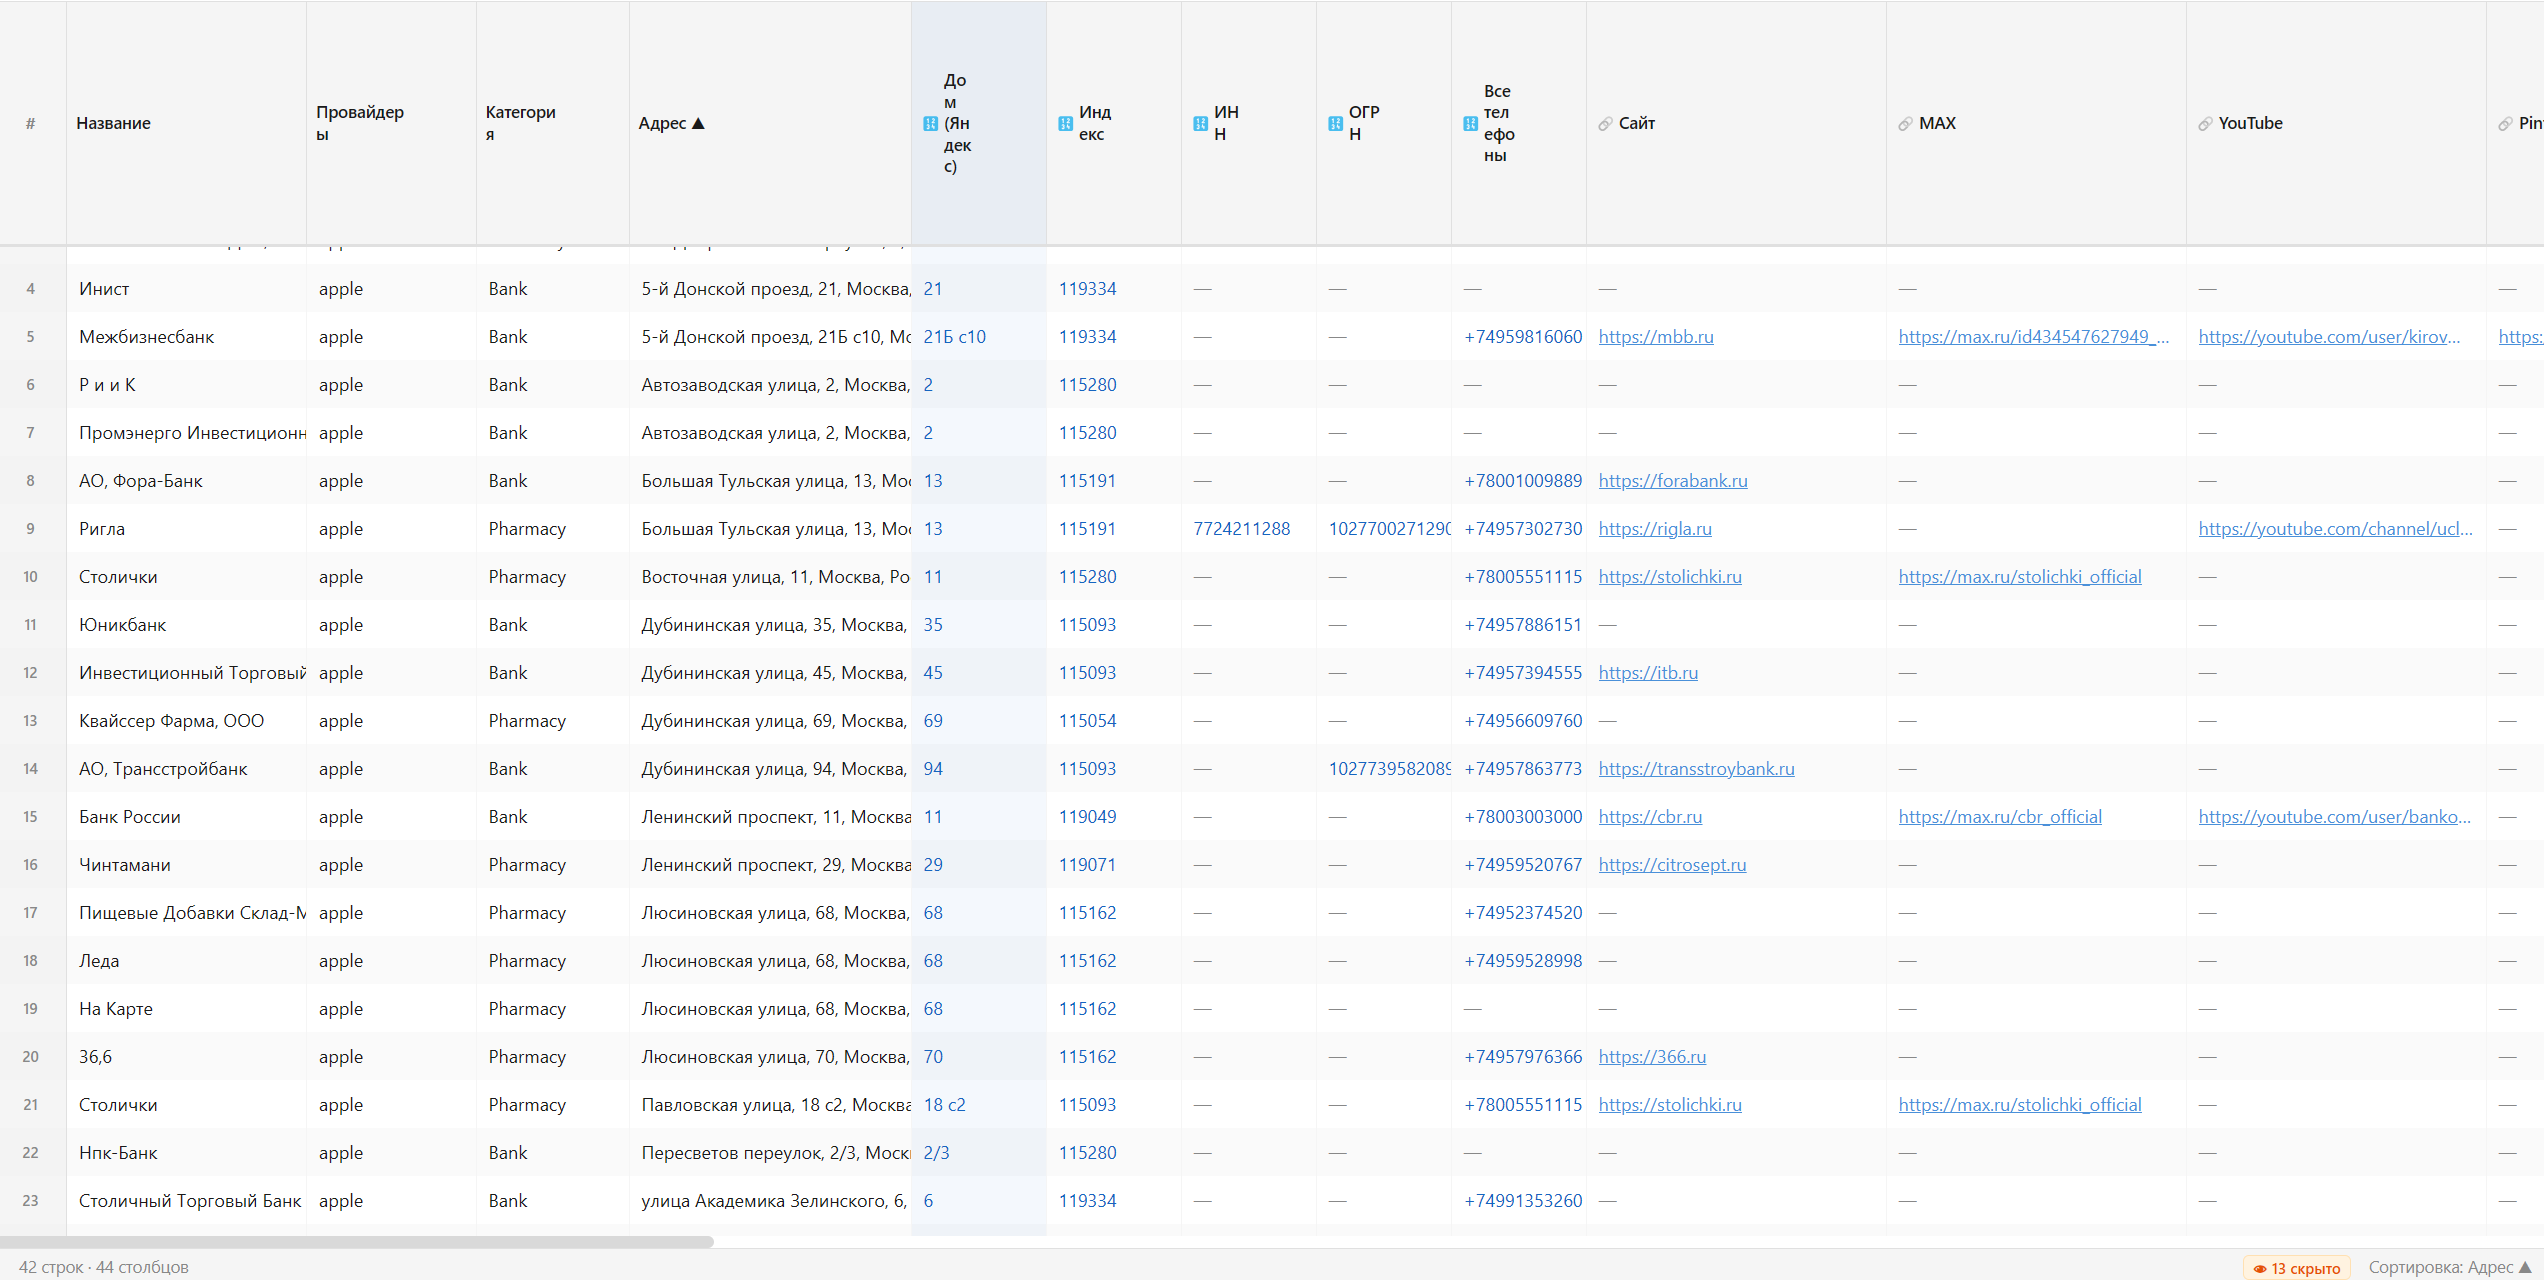
Task: Open the https://transstroybank.ru link
Action: point(1696,769)
